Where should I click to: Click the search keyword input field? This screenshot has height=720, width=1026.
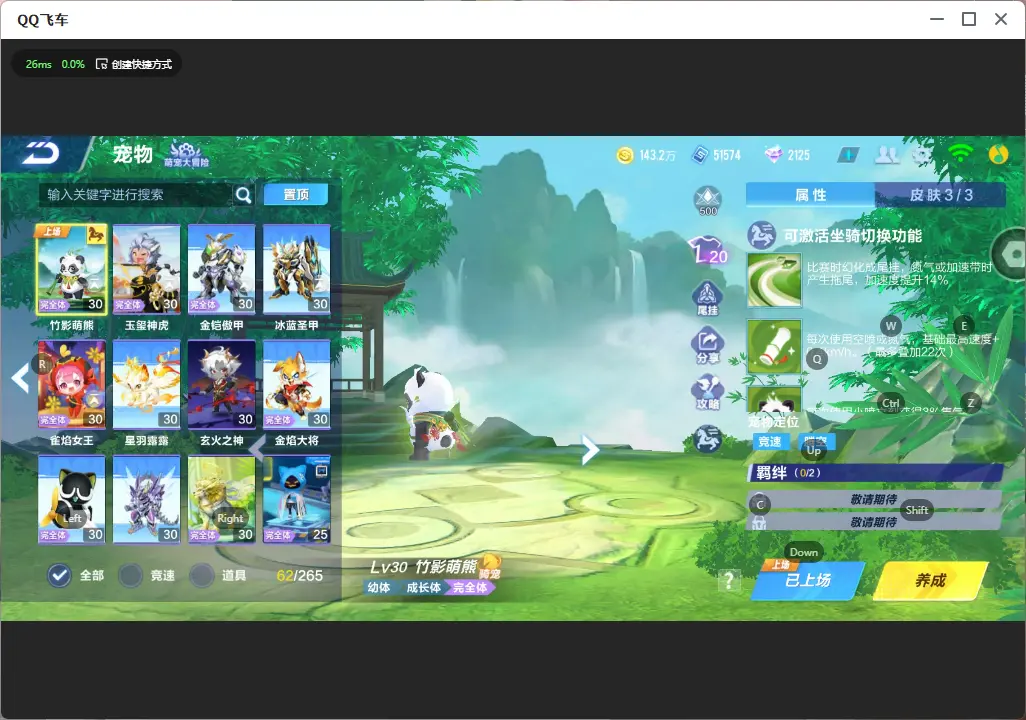coord(135,194)
